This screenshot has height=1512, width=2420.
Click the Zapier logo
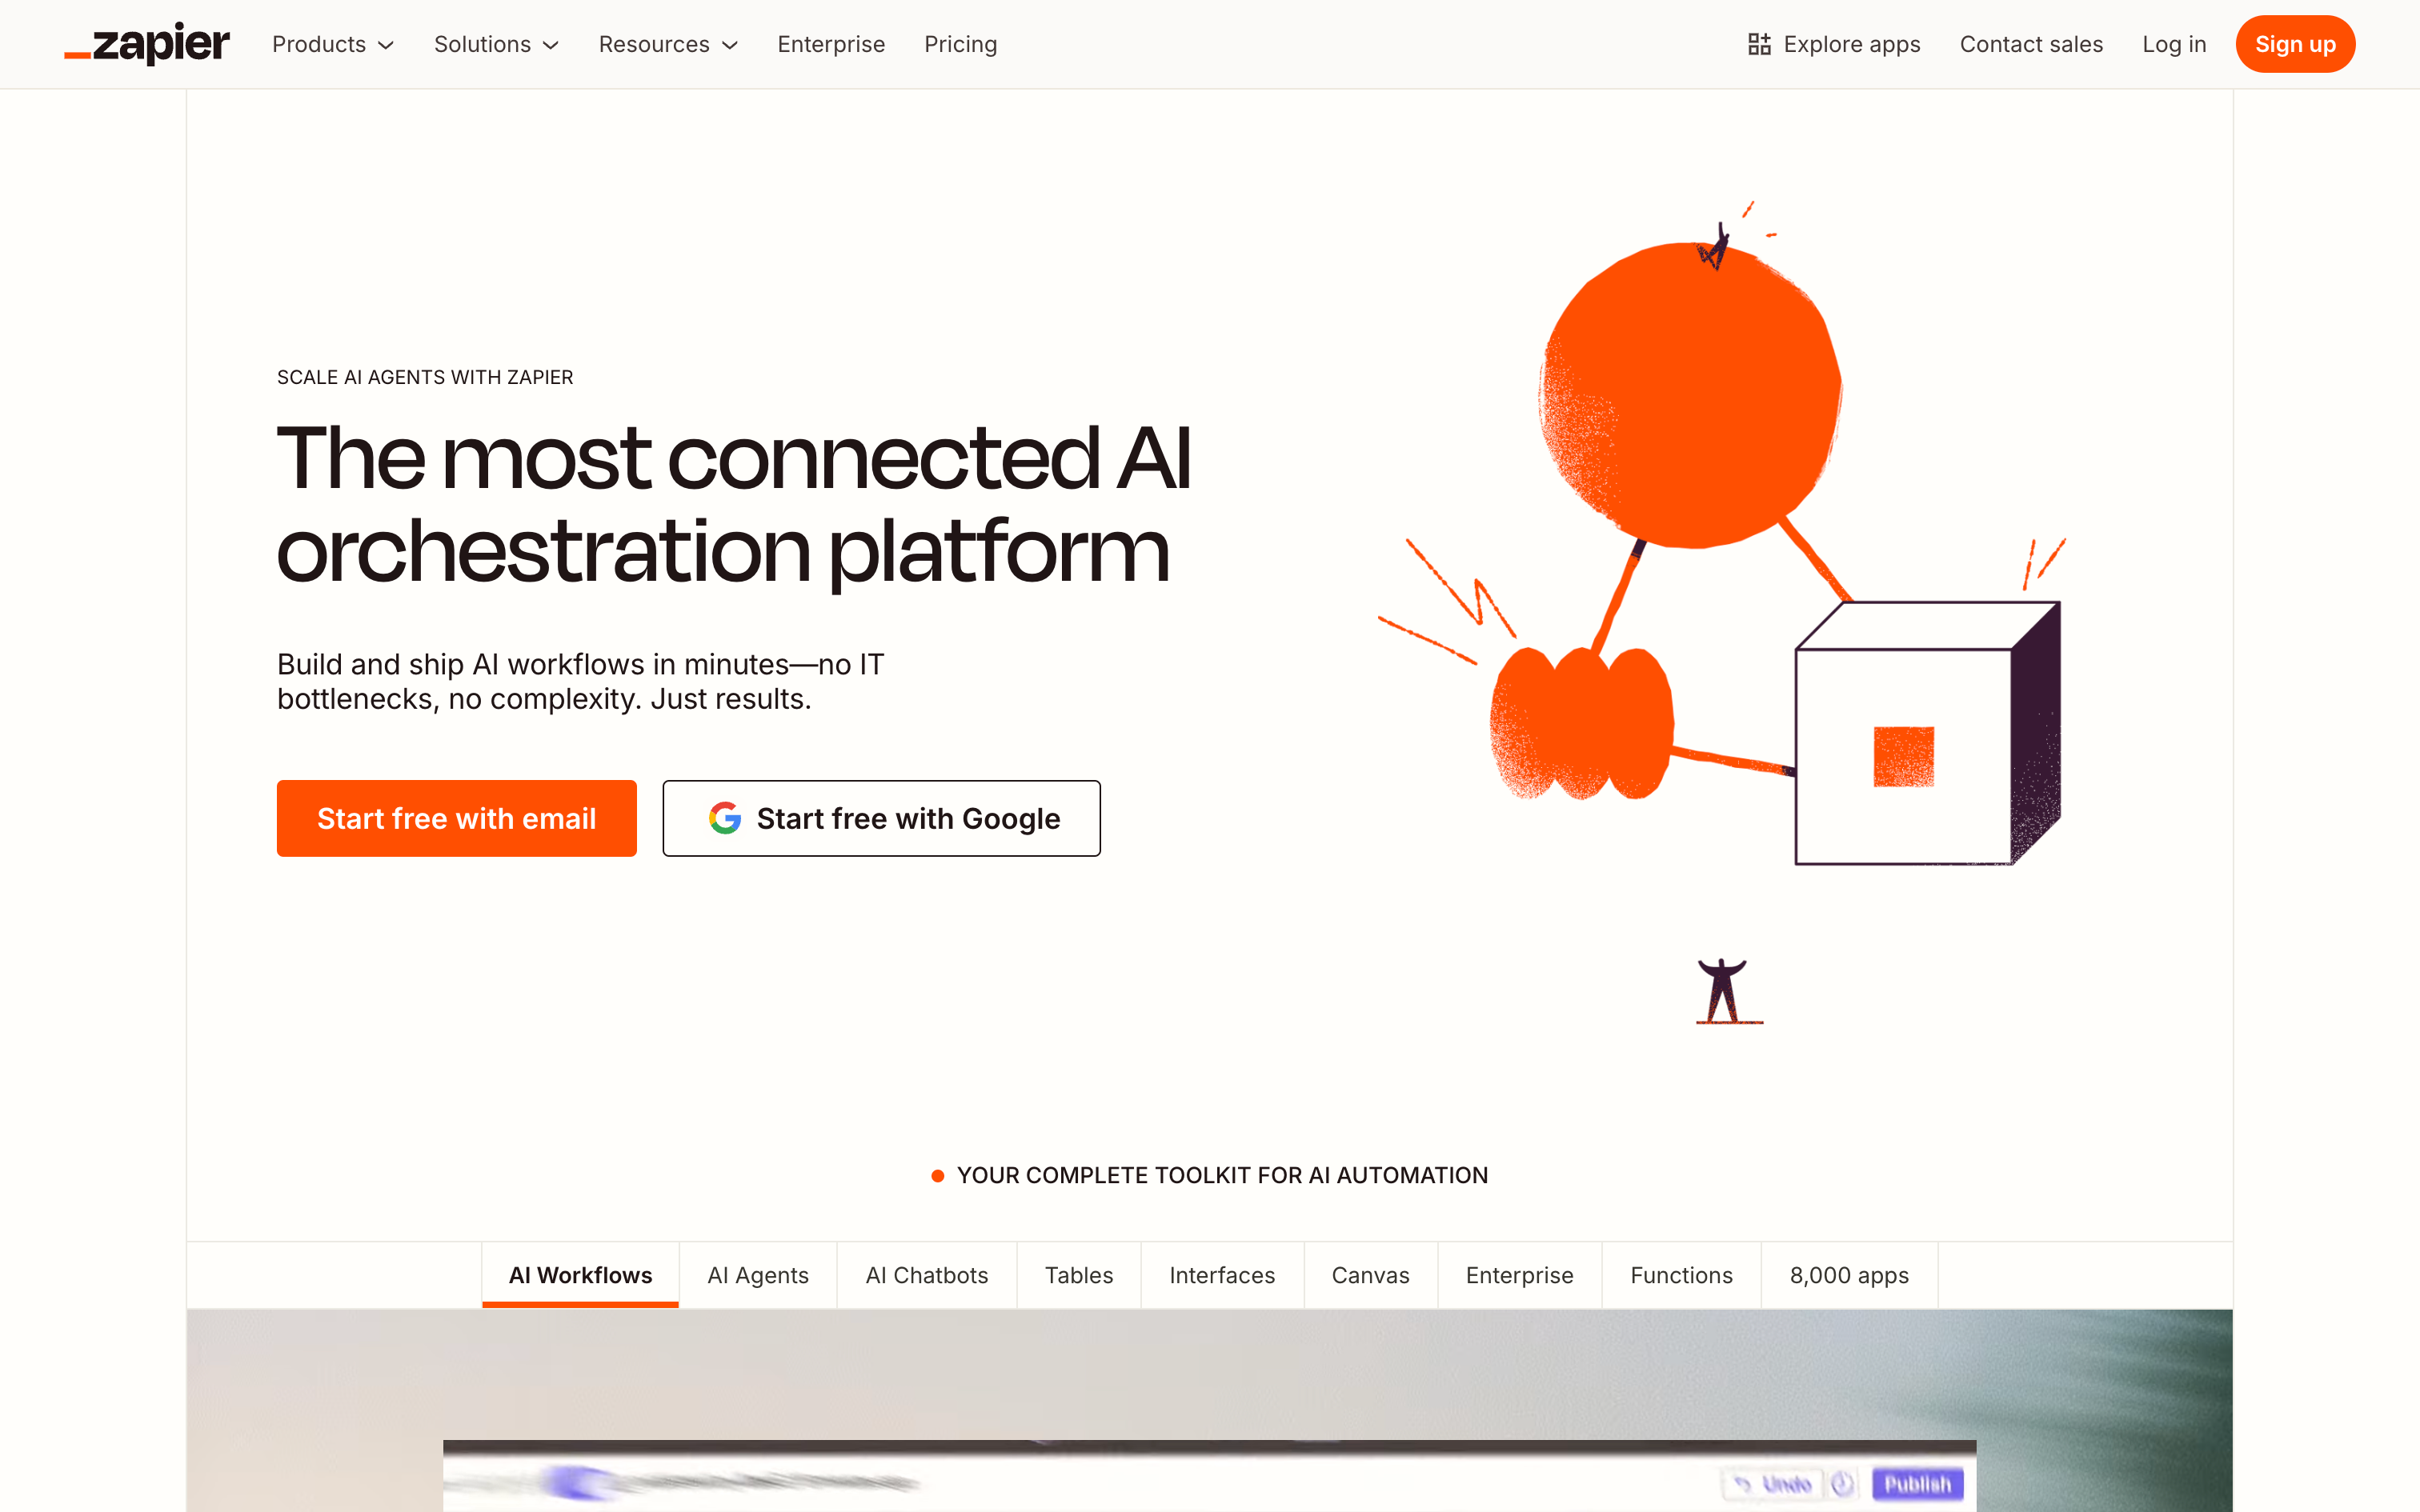tap(147, 44)
